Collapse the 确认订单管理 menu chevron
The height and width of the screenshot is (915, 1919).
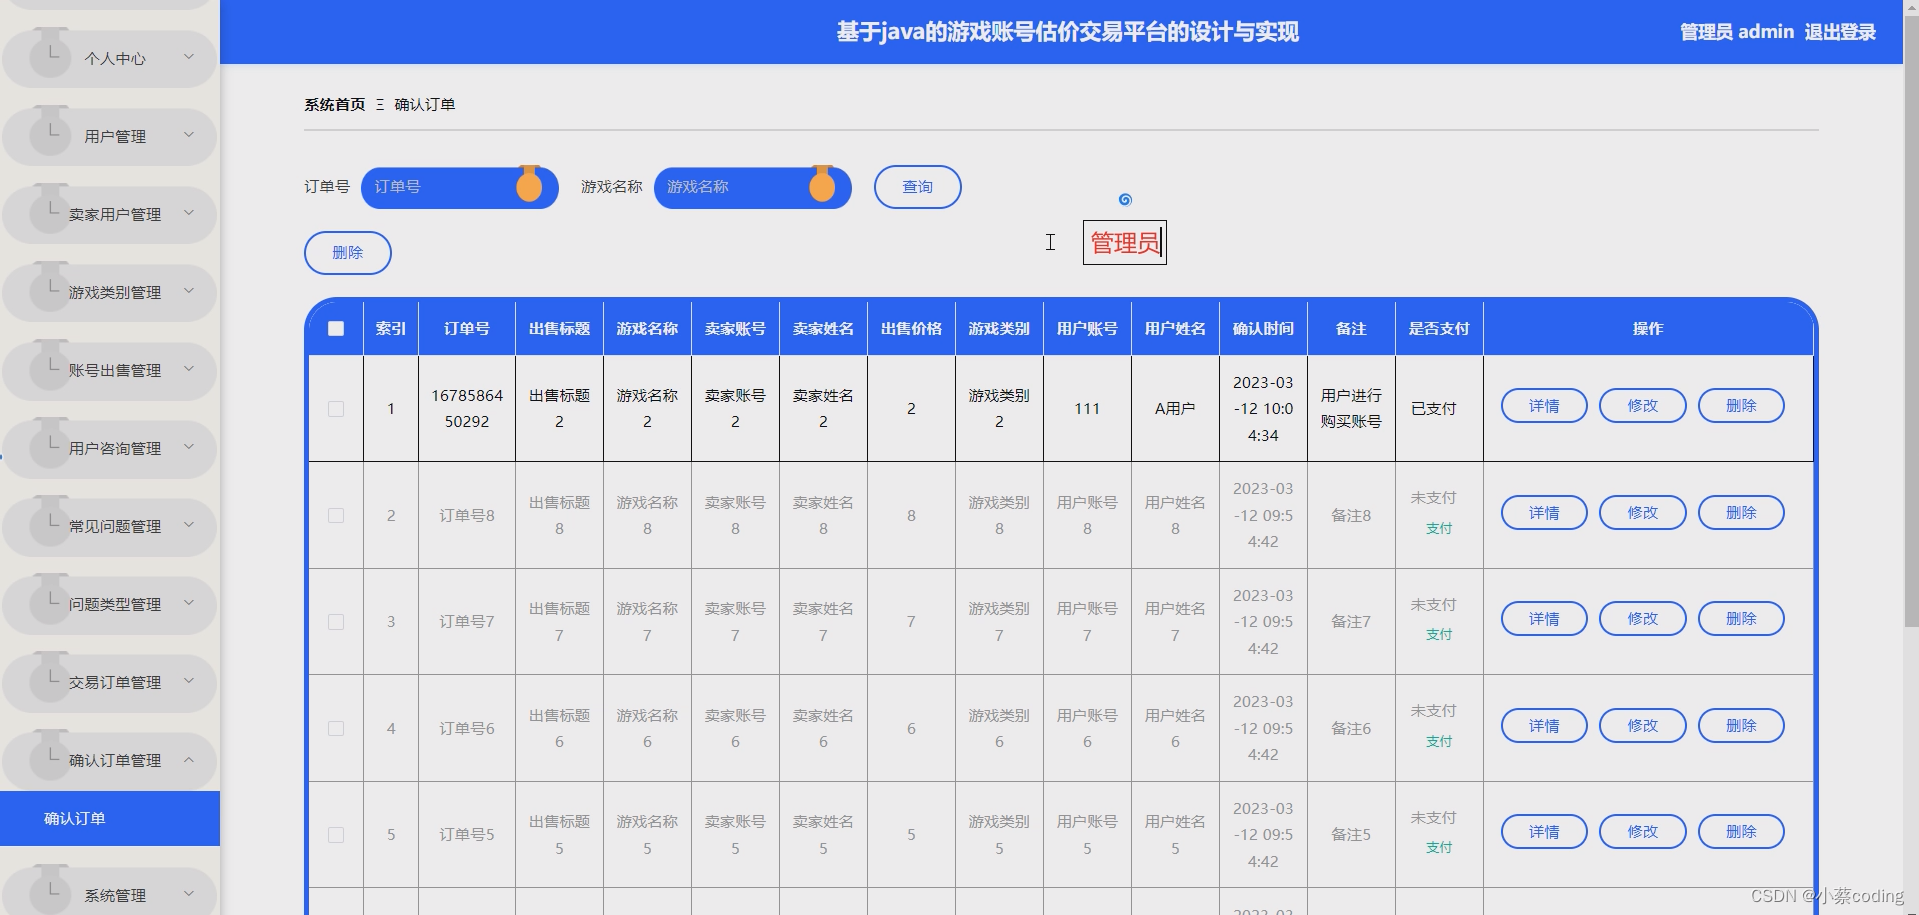[189, 759]
